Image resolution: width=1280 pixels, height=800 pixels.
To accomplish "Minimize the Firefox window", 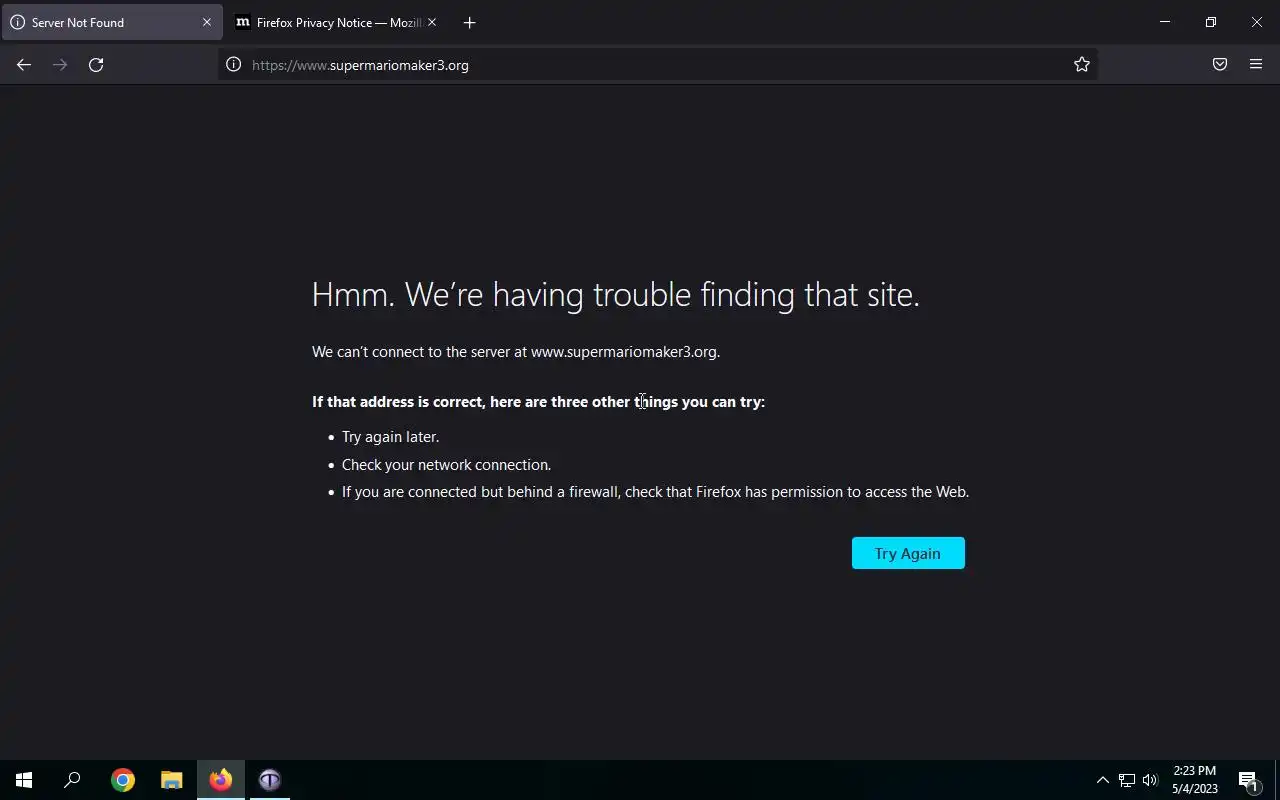I will click(x=1165, y=22).
